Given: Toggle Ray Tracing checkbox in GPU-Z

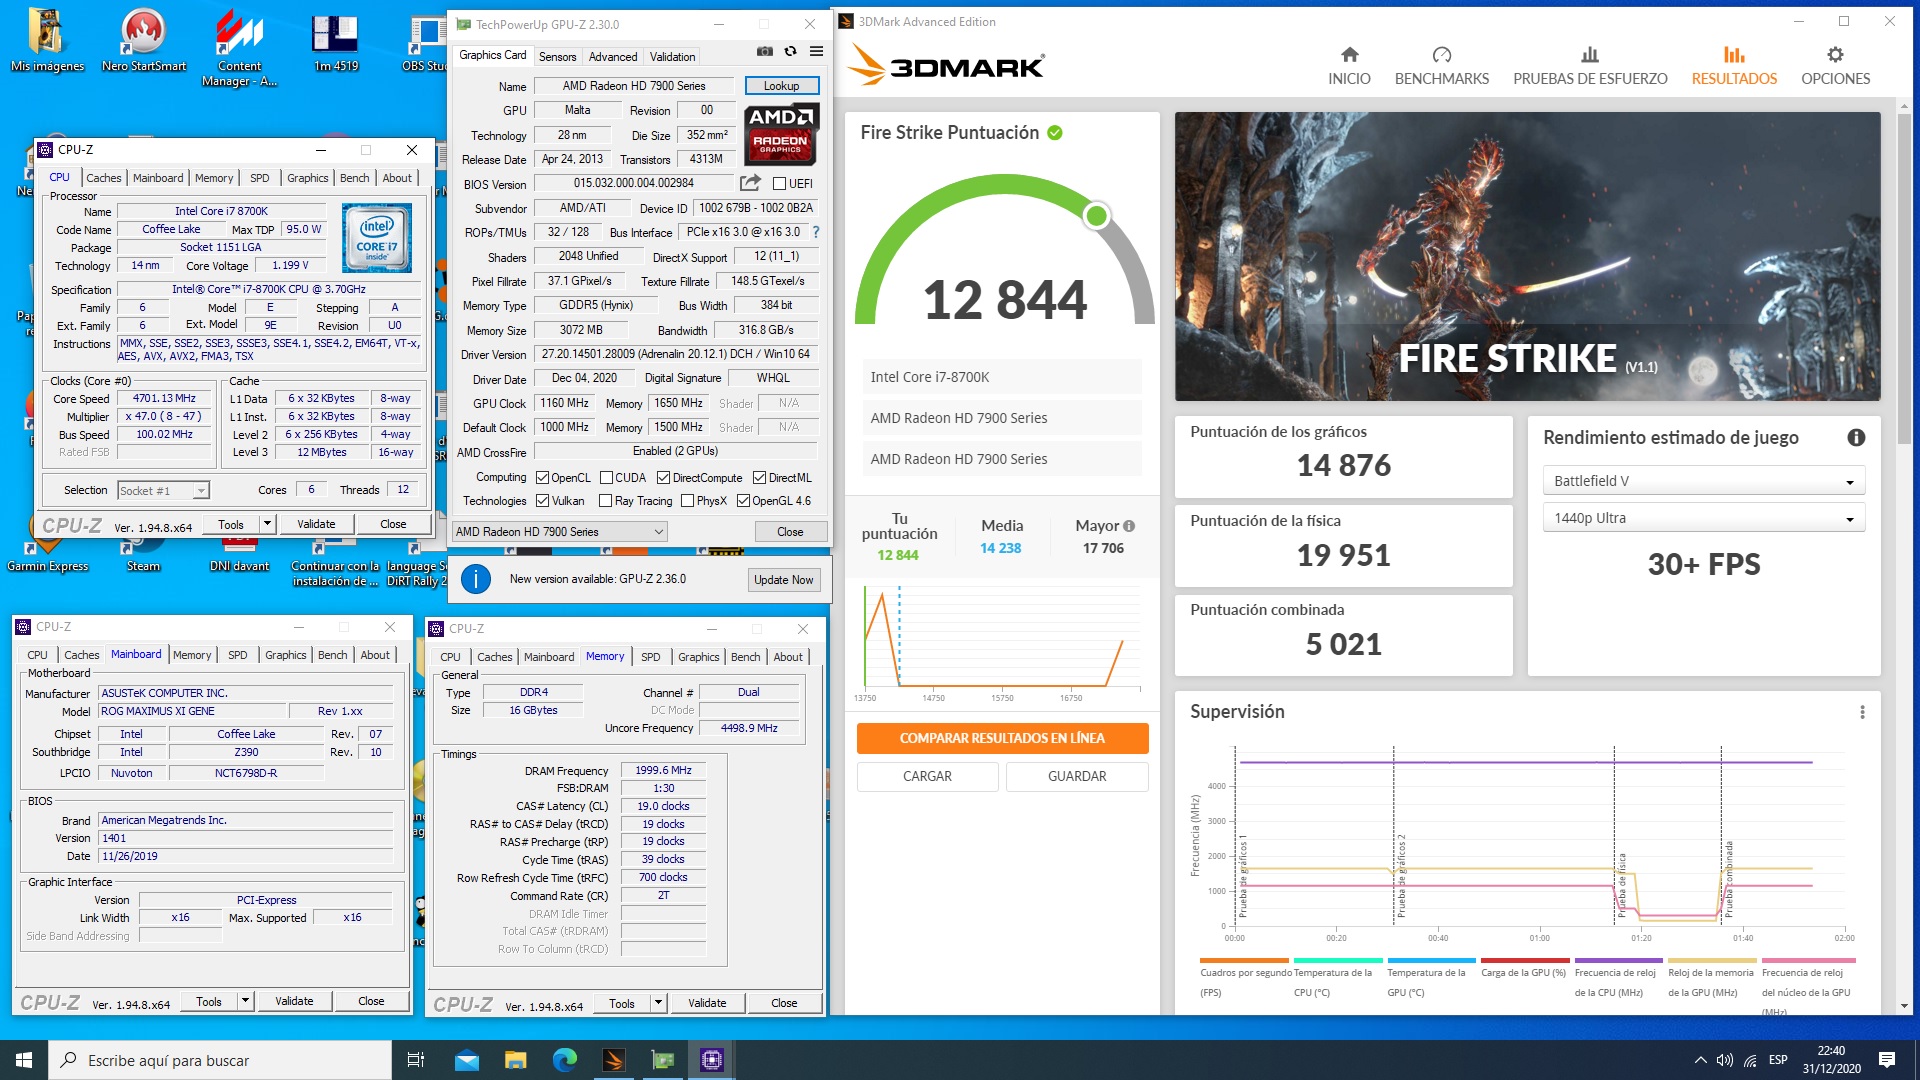Looking at the screenshot, I should pos(605,501).
